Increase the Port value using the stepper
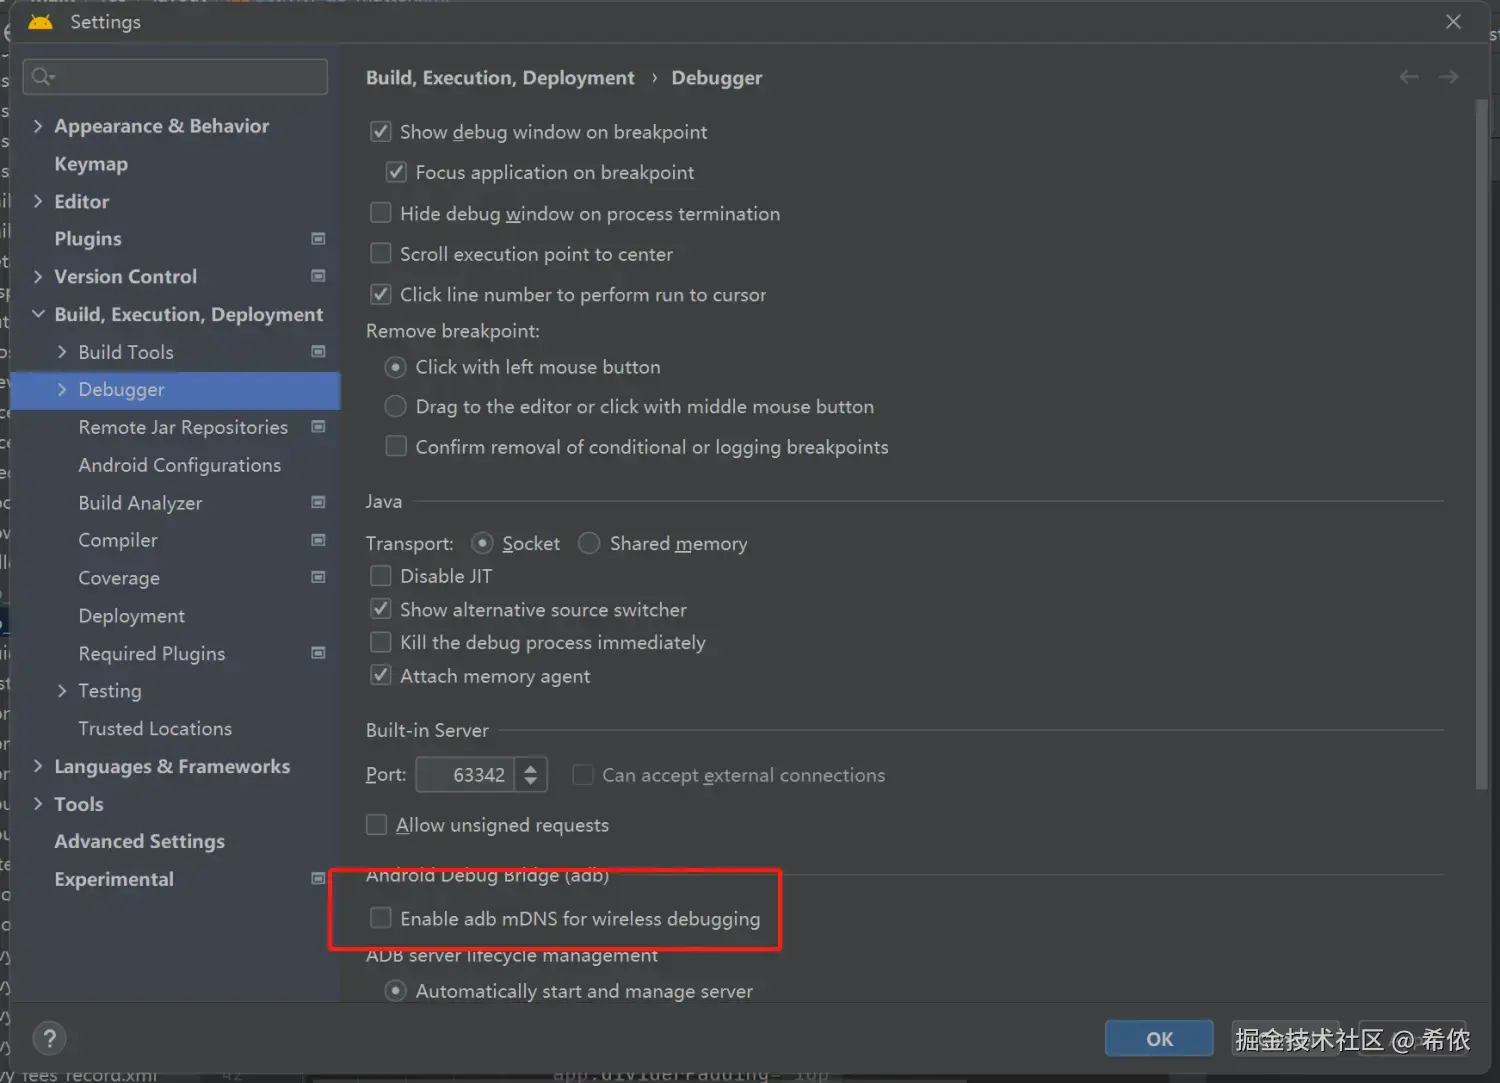 coord(530,767)
